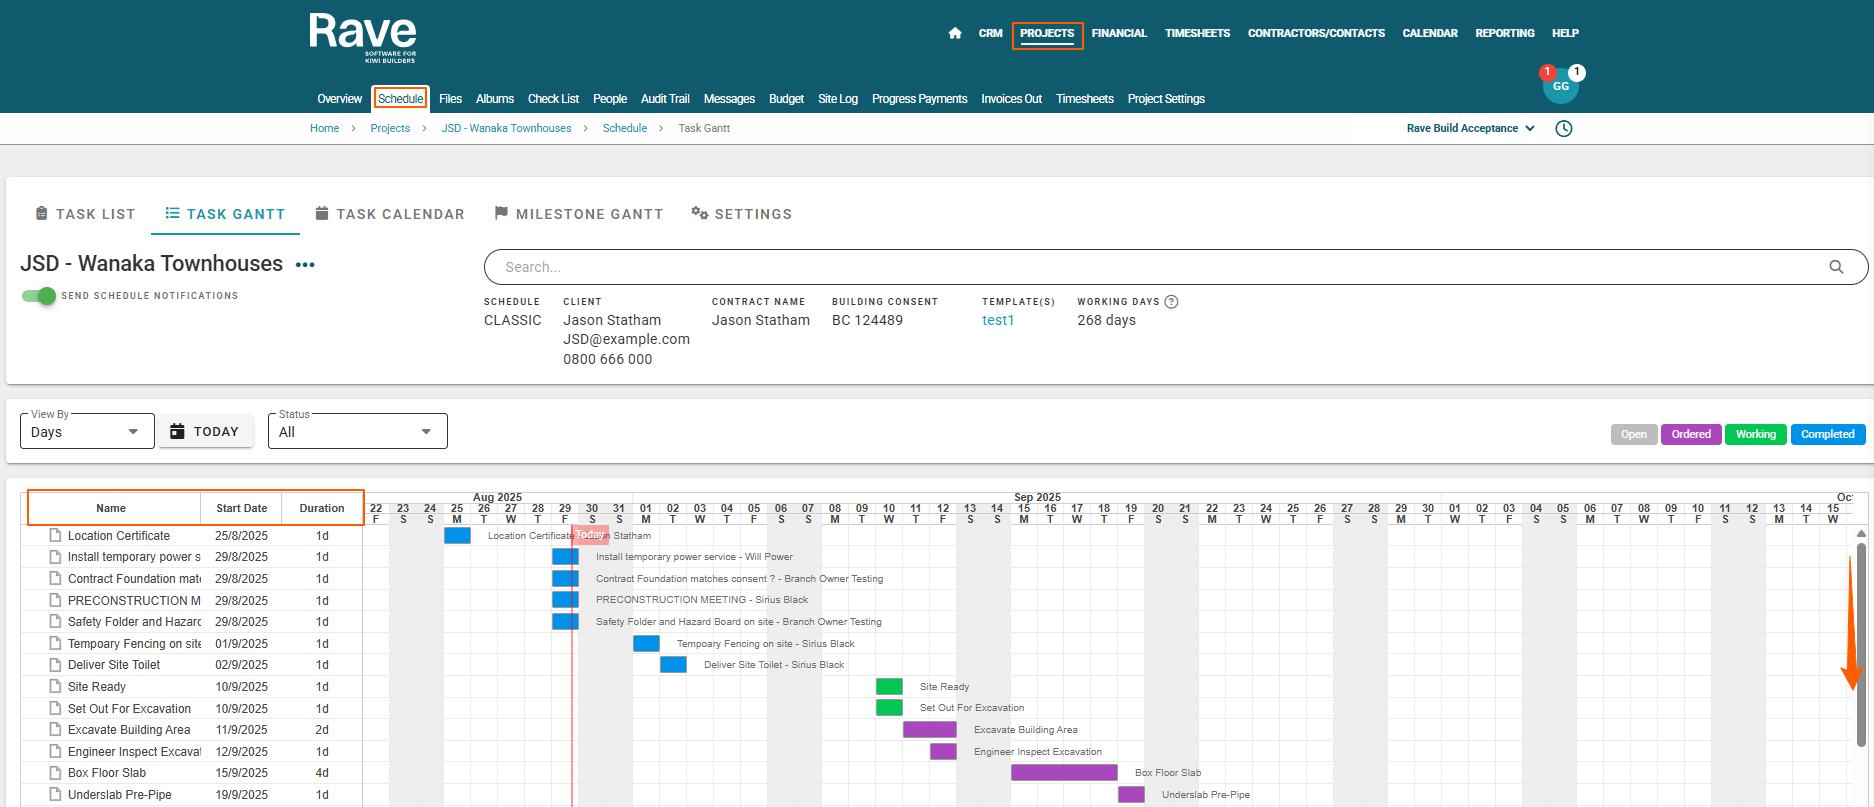Open project Messages

click(x=729, y=99)
